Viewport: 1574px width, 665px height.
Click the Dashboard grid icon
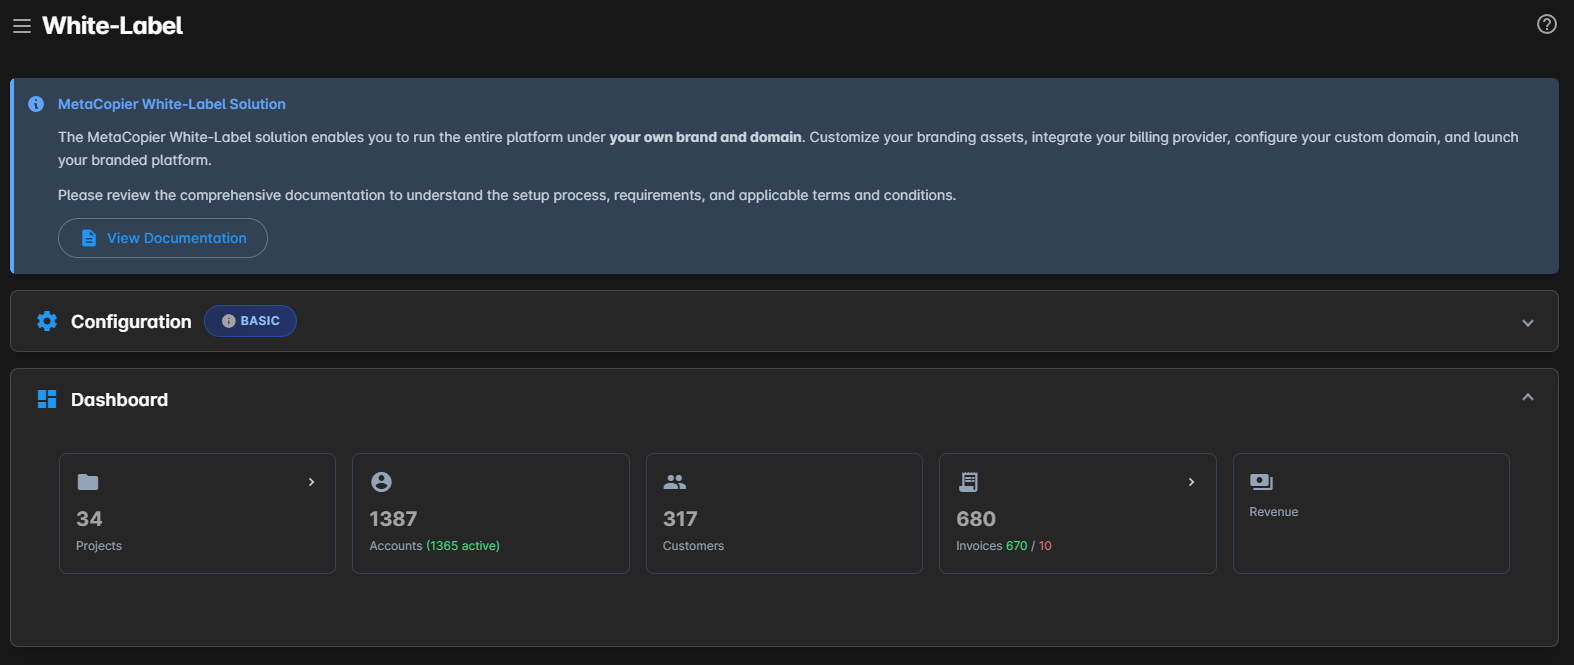(x=47, y=399)
